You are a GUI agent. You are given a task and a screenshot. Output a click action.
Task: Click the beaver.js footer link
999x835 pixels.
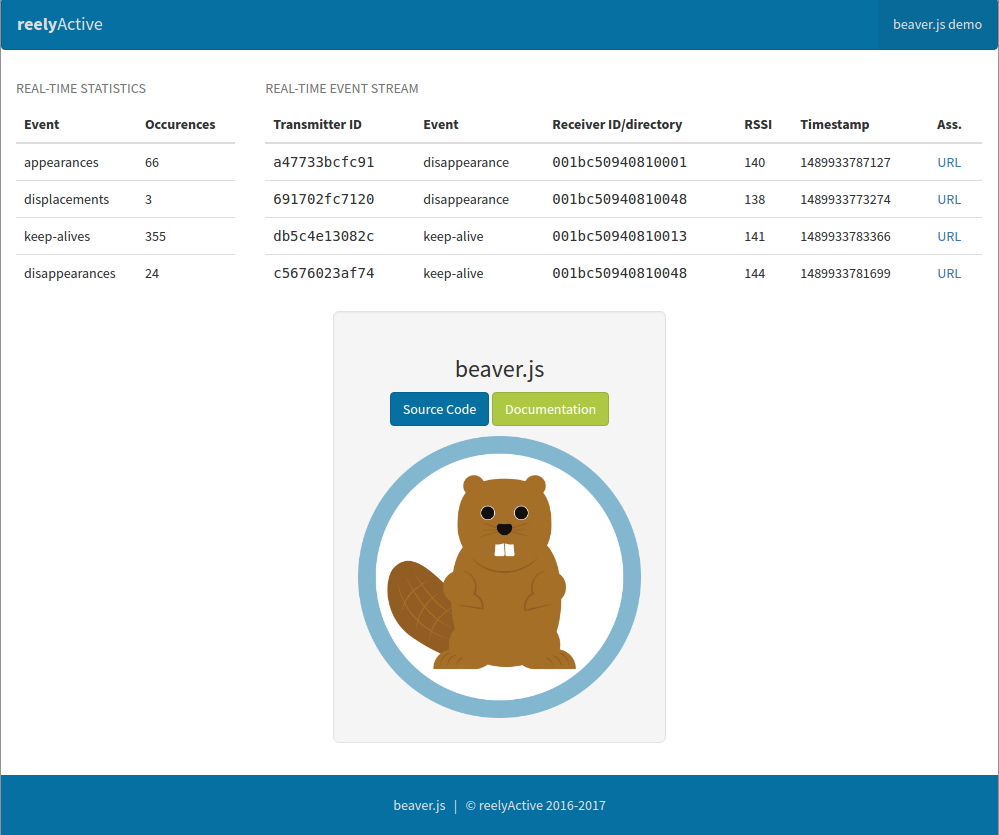[x=419, y=805]
